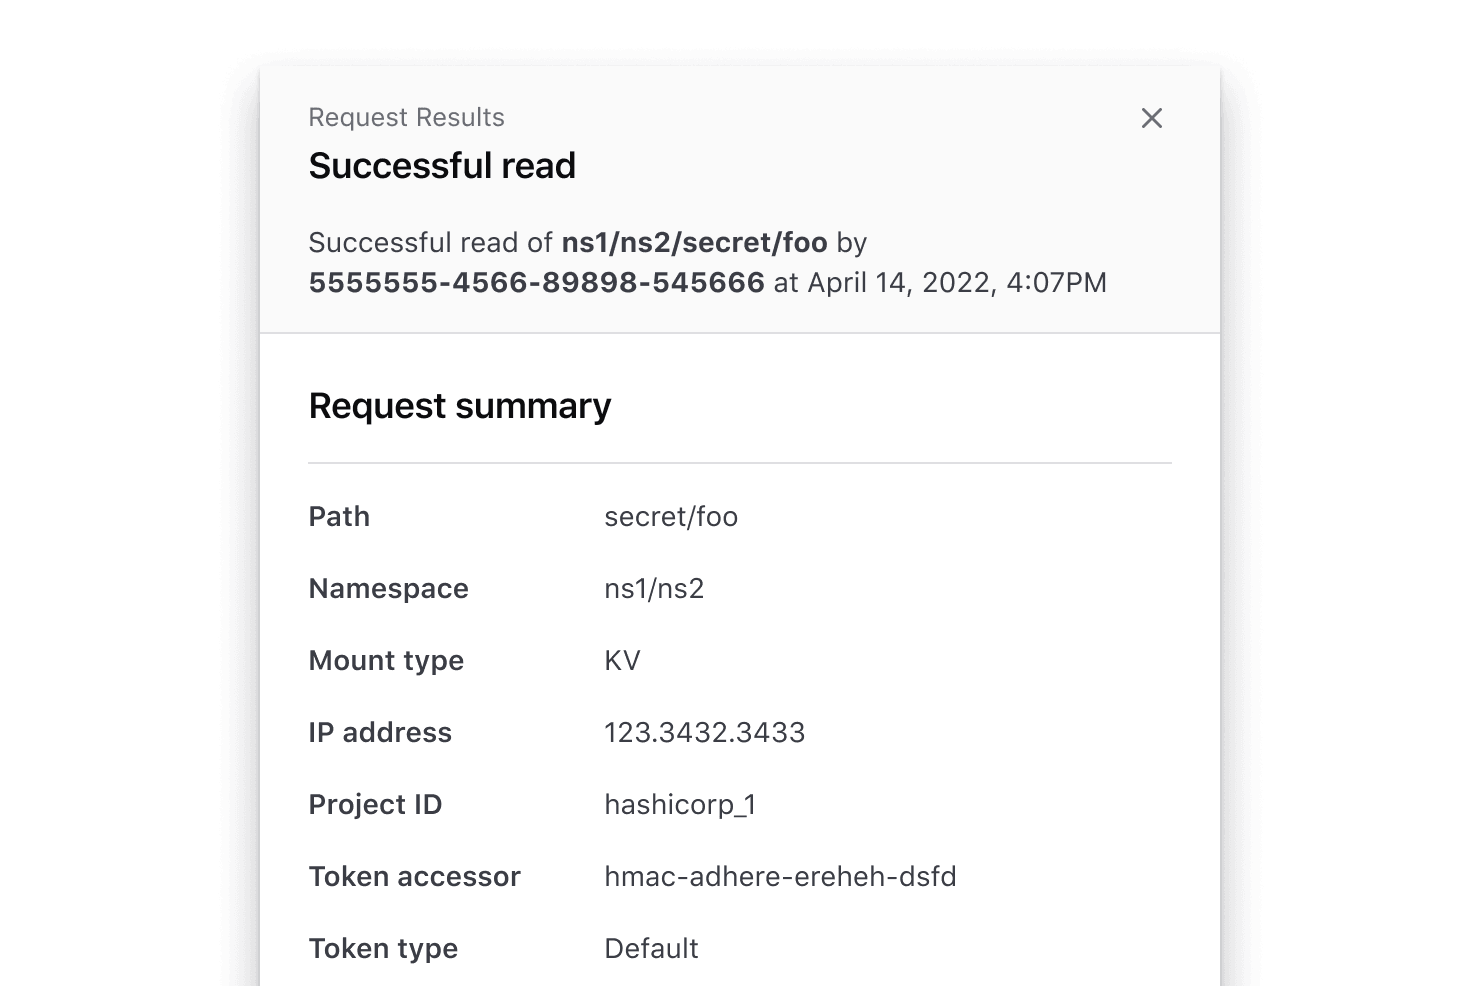Click the Mount type label
1480x986 pixels.
(x=386, y=661)
